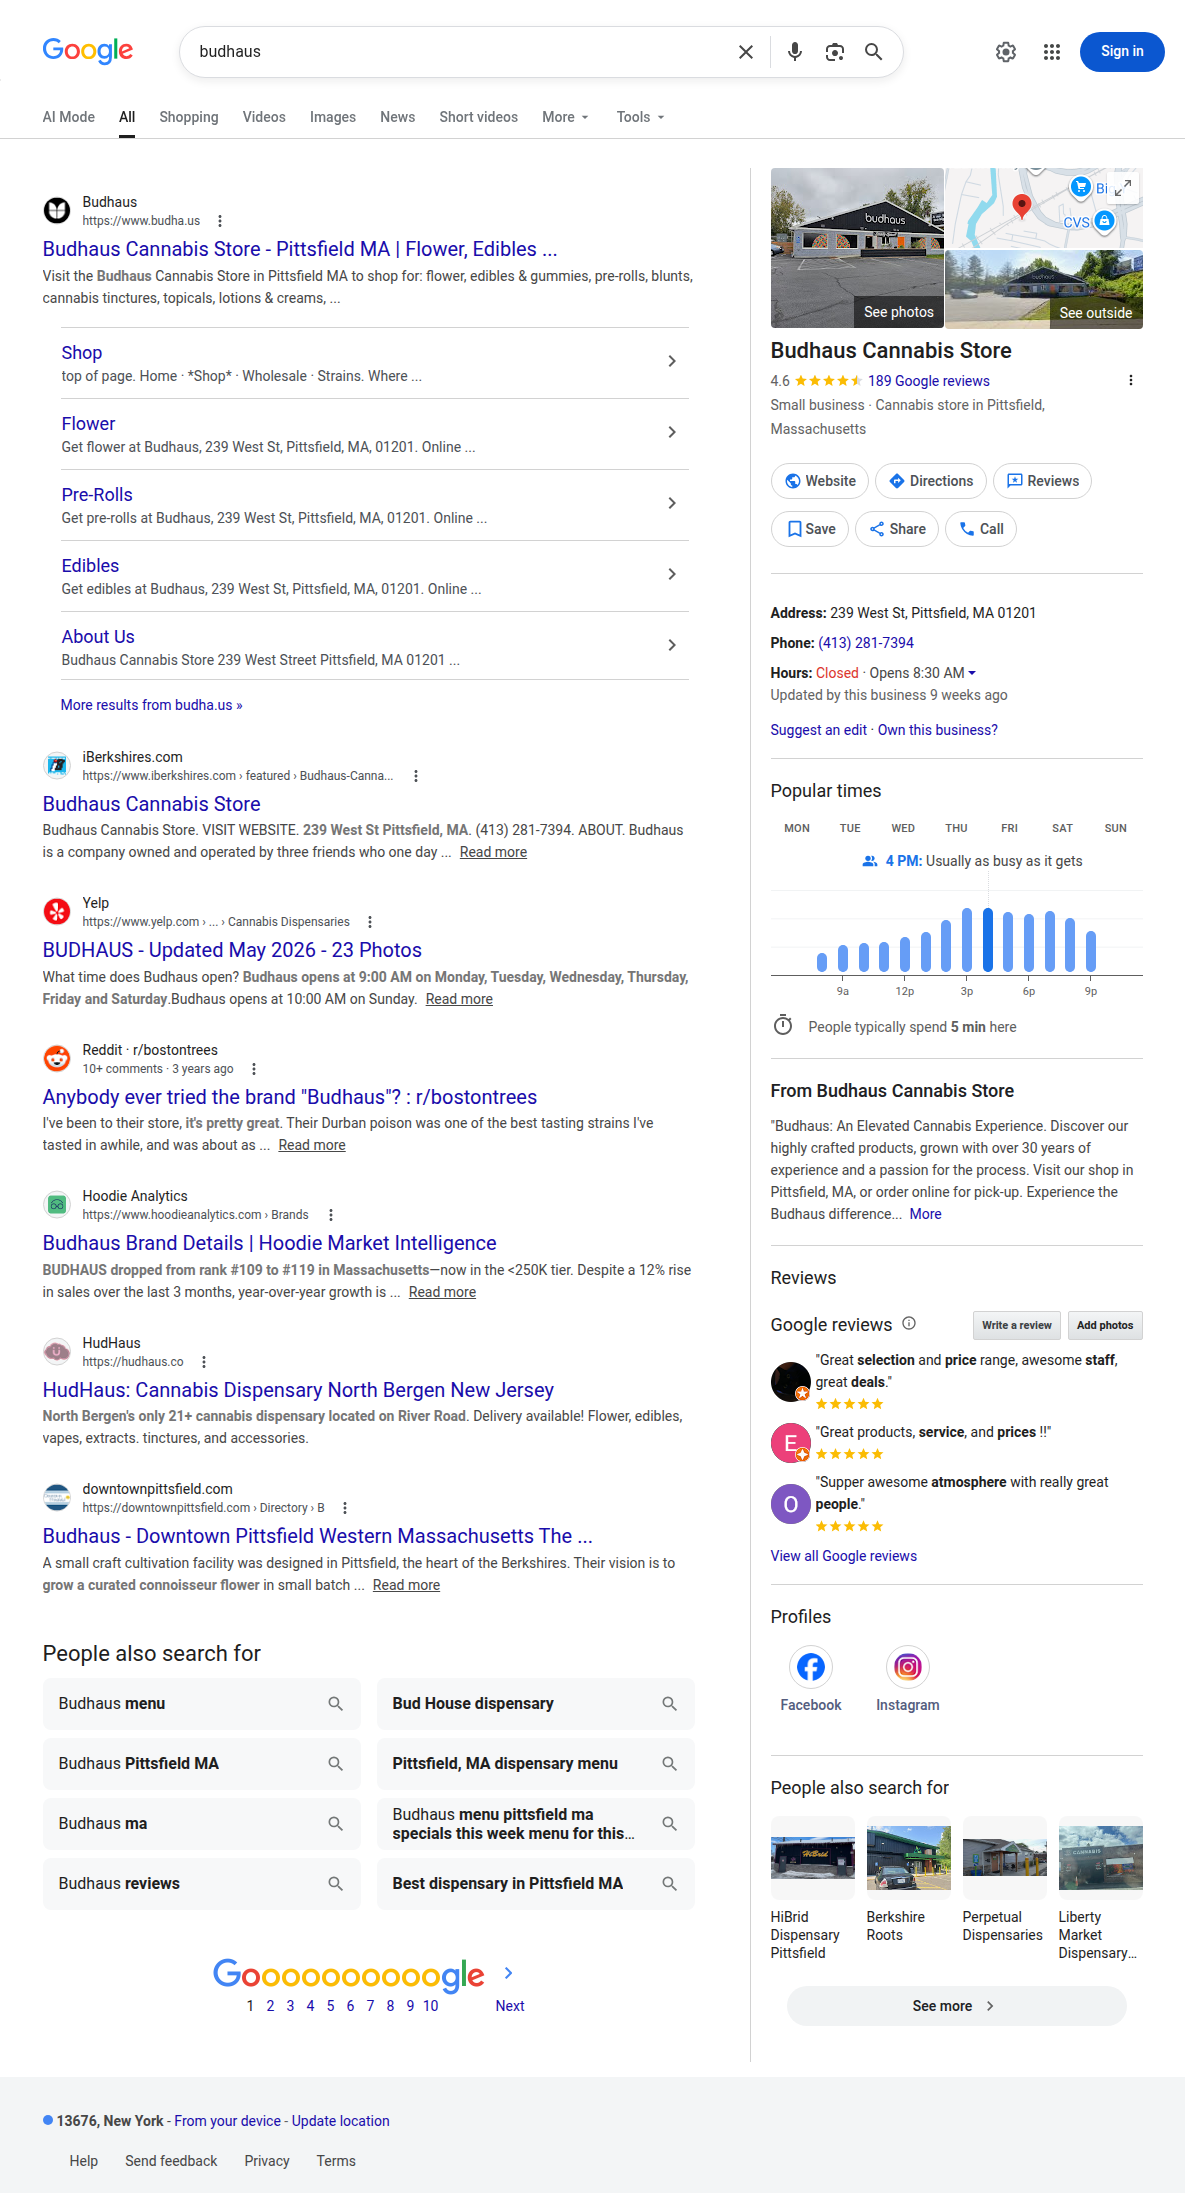The width and height of the screenshot is (1200, 2193).
Task: Open the map thumbnail with red pin
Action: [1044, 208]
